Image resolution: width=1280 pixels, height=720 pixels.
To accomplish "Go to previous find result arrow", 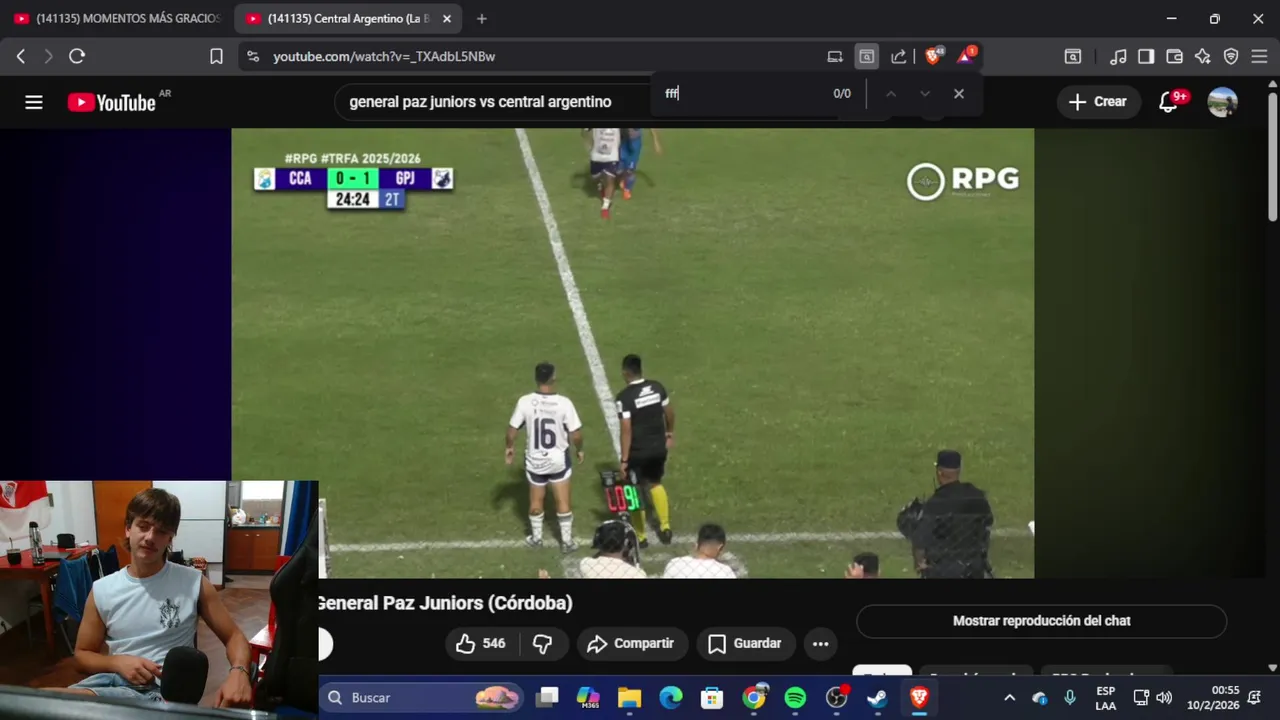I will pos(891,93).
